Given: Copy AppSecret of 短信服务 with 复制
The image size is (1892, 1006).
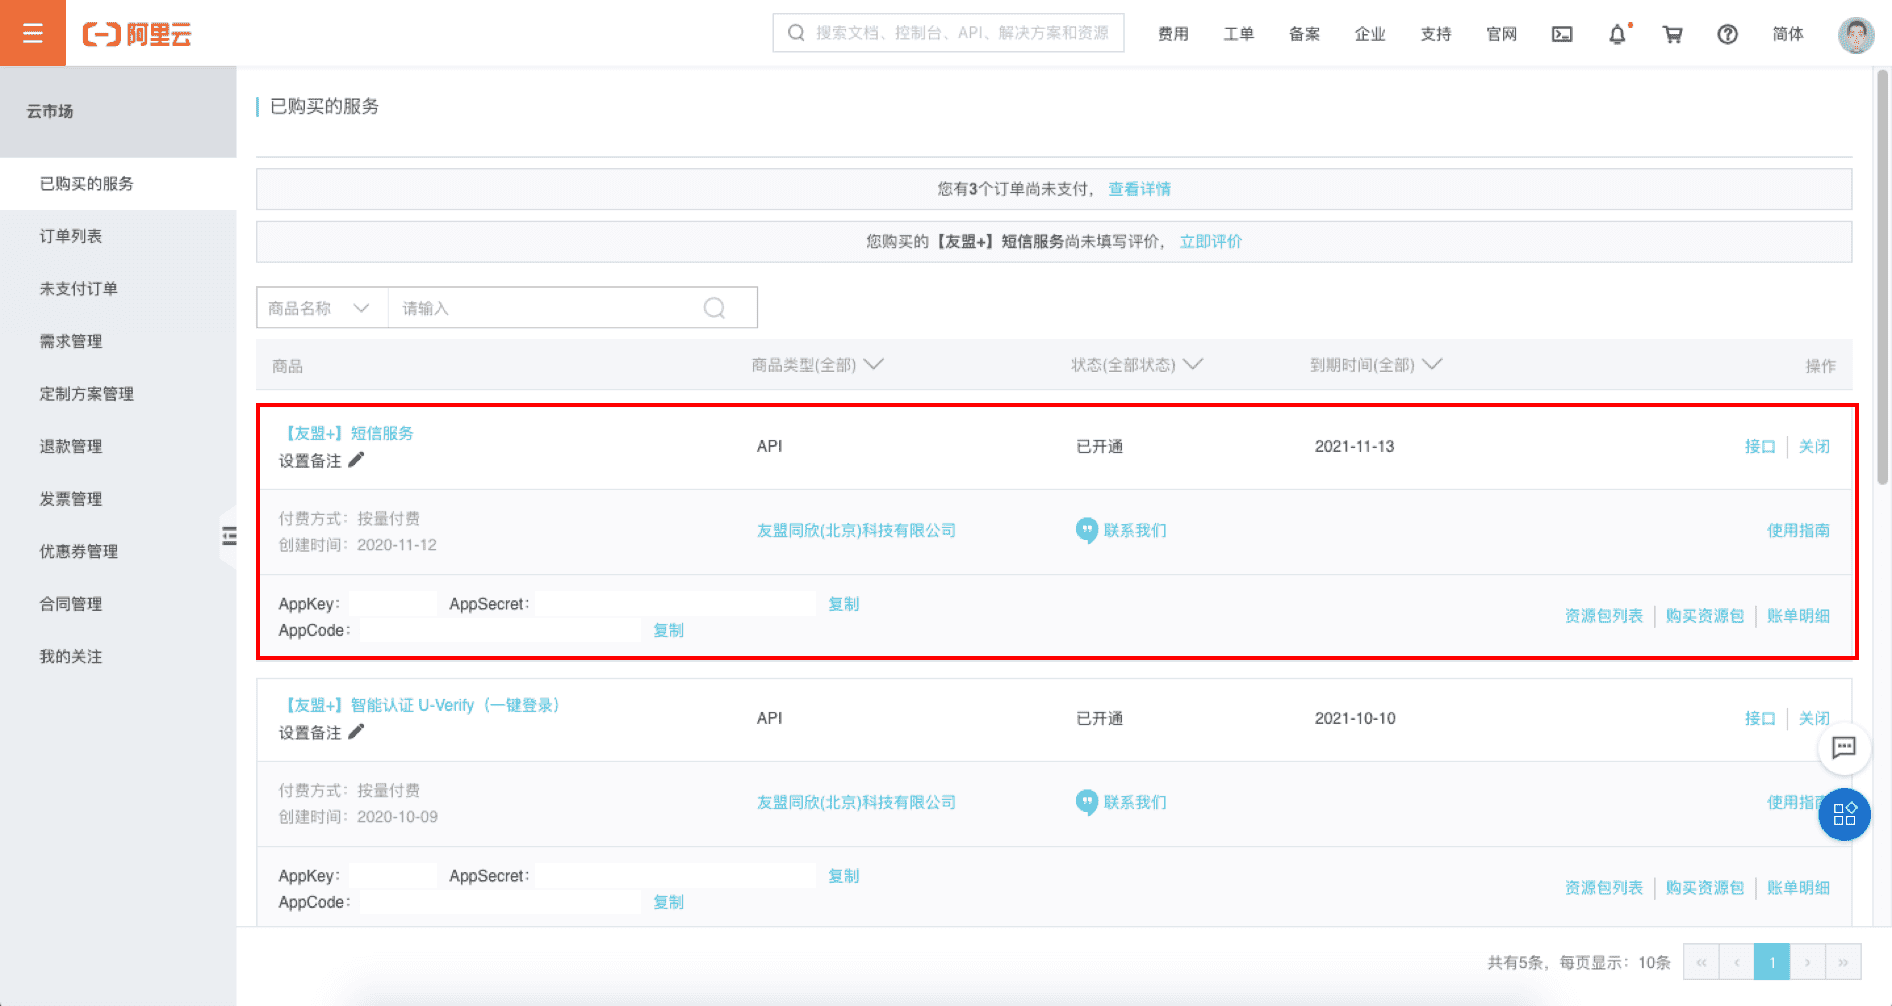Looking at the screenshot, I should [843, 604].
